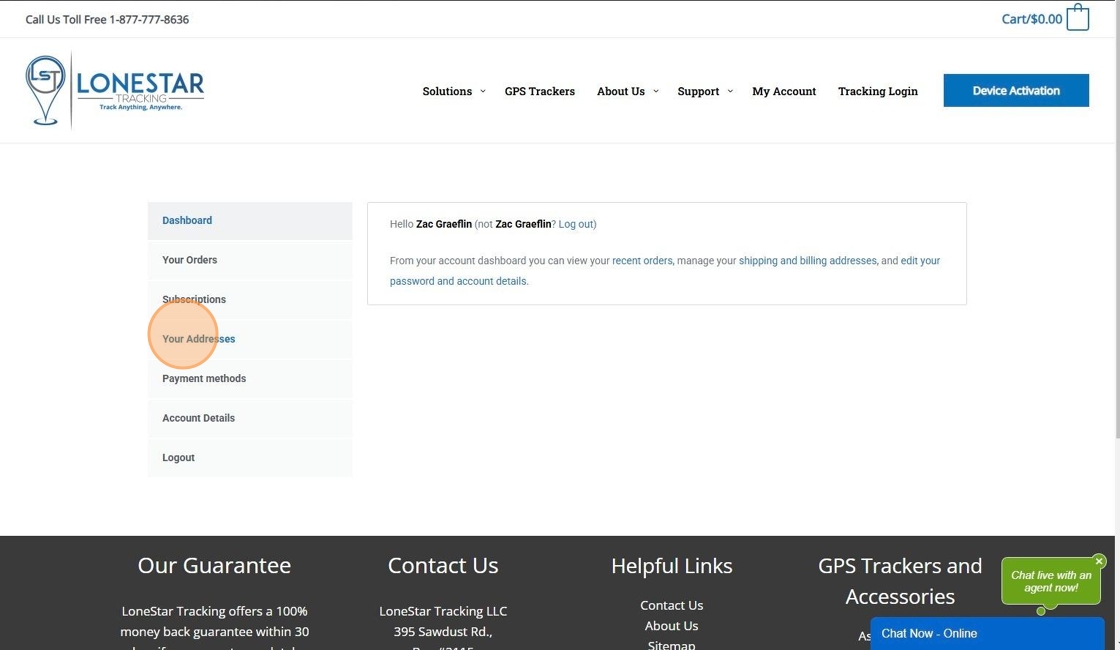Screen dimensions: 1120x650
Task: Open Subscriptions in account sidebar
Action: click(x=250, y=299)
